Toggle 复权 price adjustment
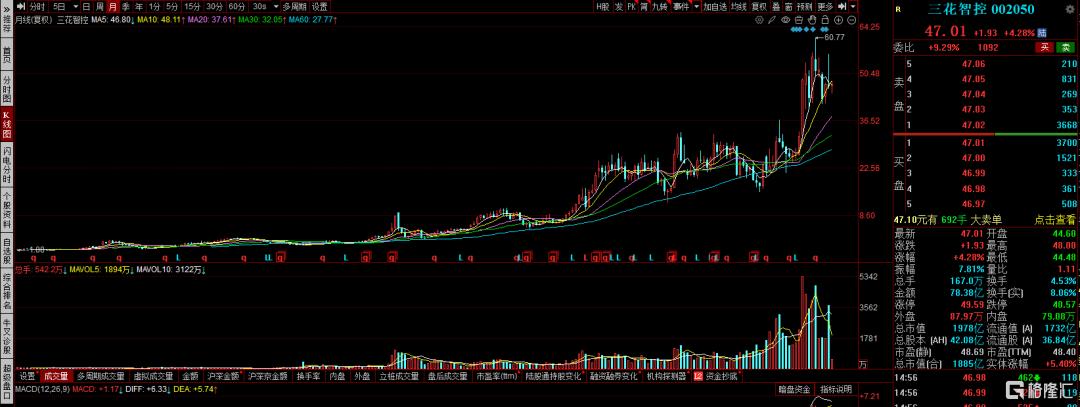The height and width of the screenshot is (407, 1080). (759, 6)
